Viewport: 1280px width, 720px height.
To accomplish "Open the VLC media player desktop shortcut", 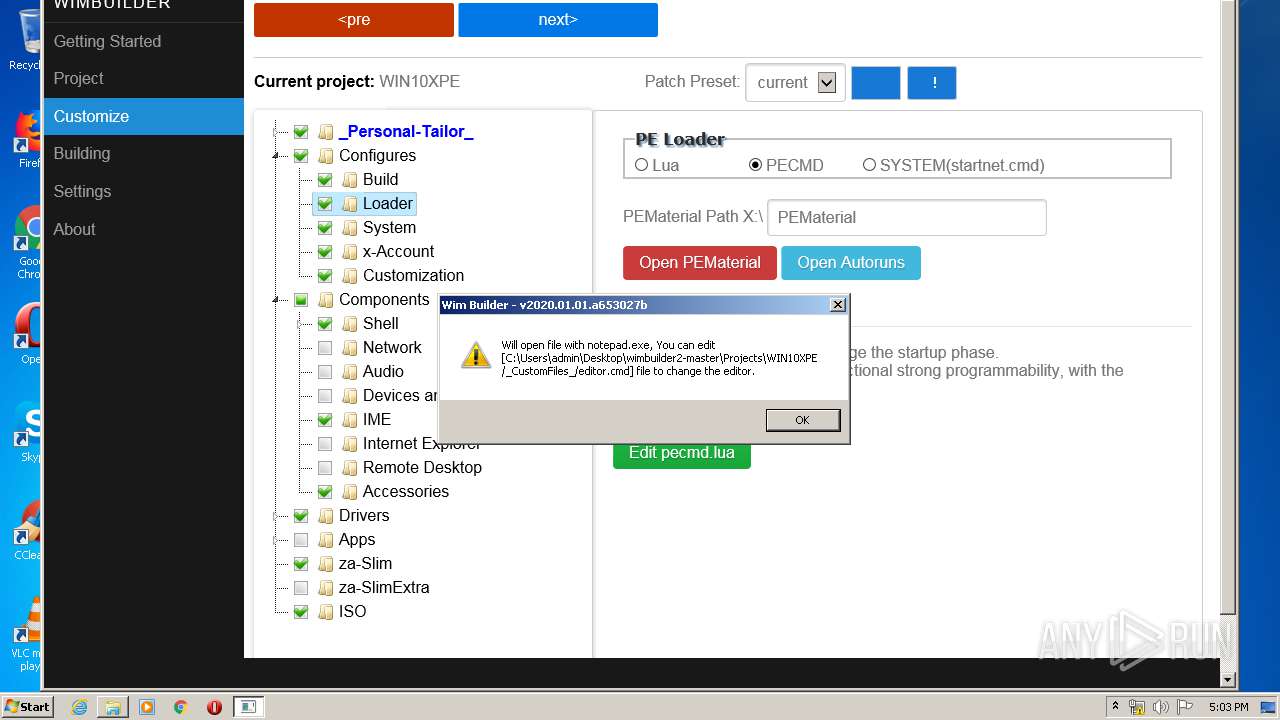I will click(x=28, y=633).
